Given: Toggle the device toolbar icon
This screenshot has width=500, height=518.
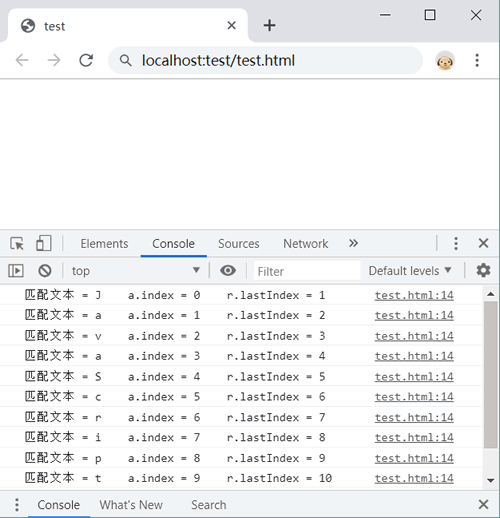Looking at the screenshot, I should tap(44, 243).
